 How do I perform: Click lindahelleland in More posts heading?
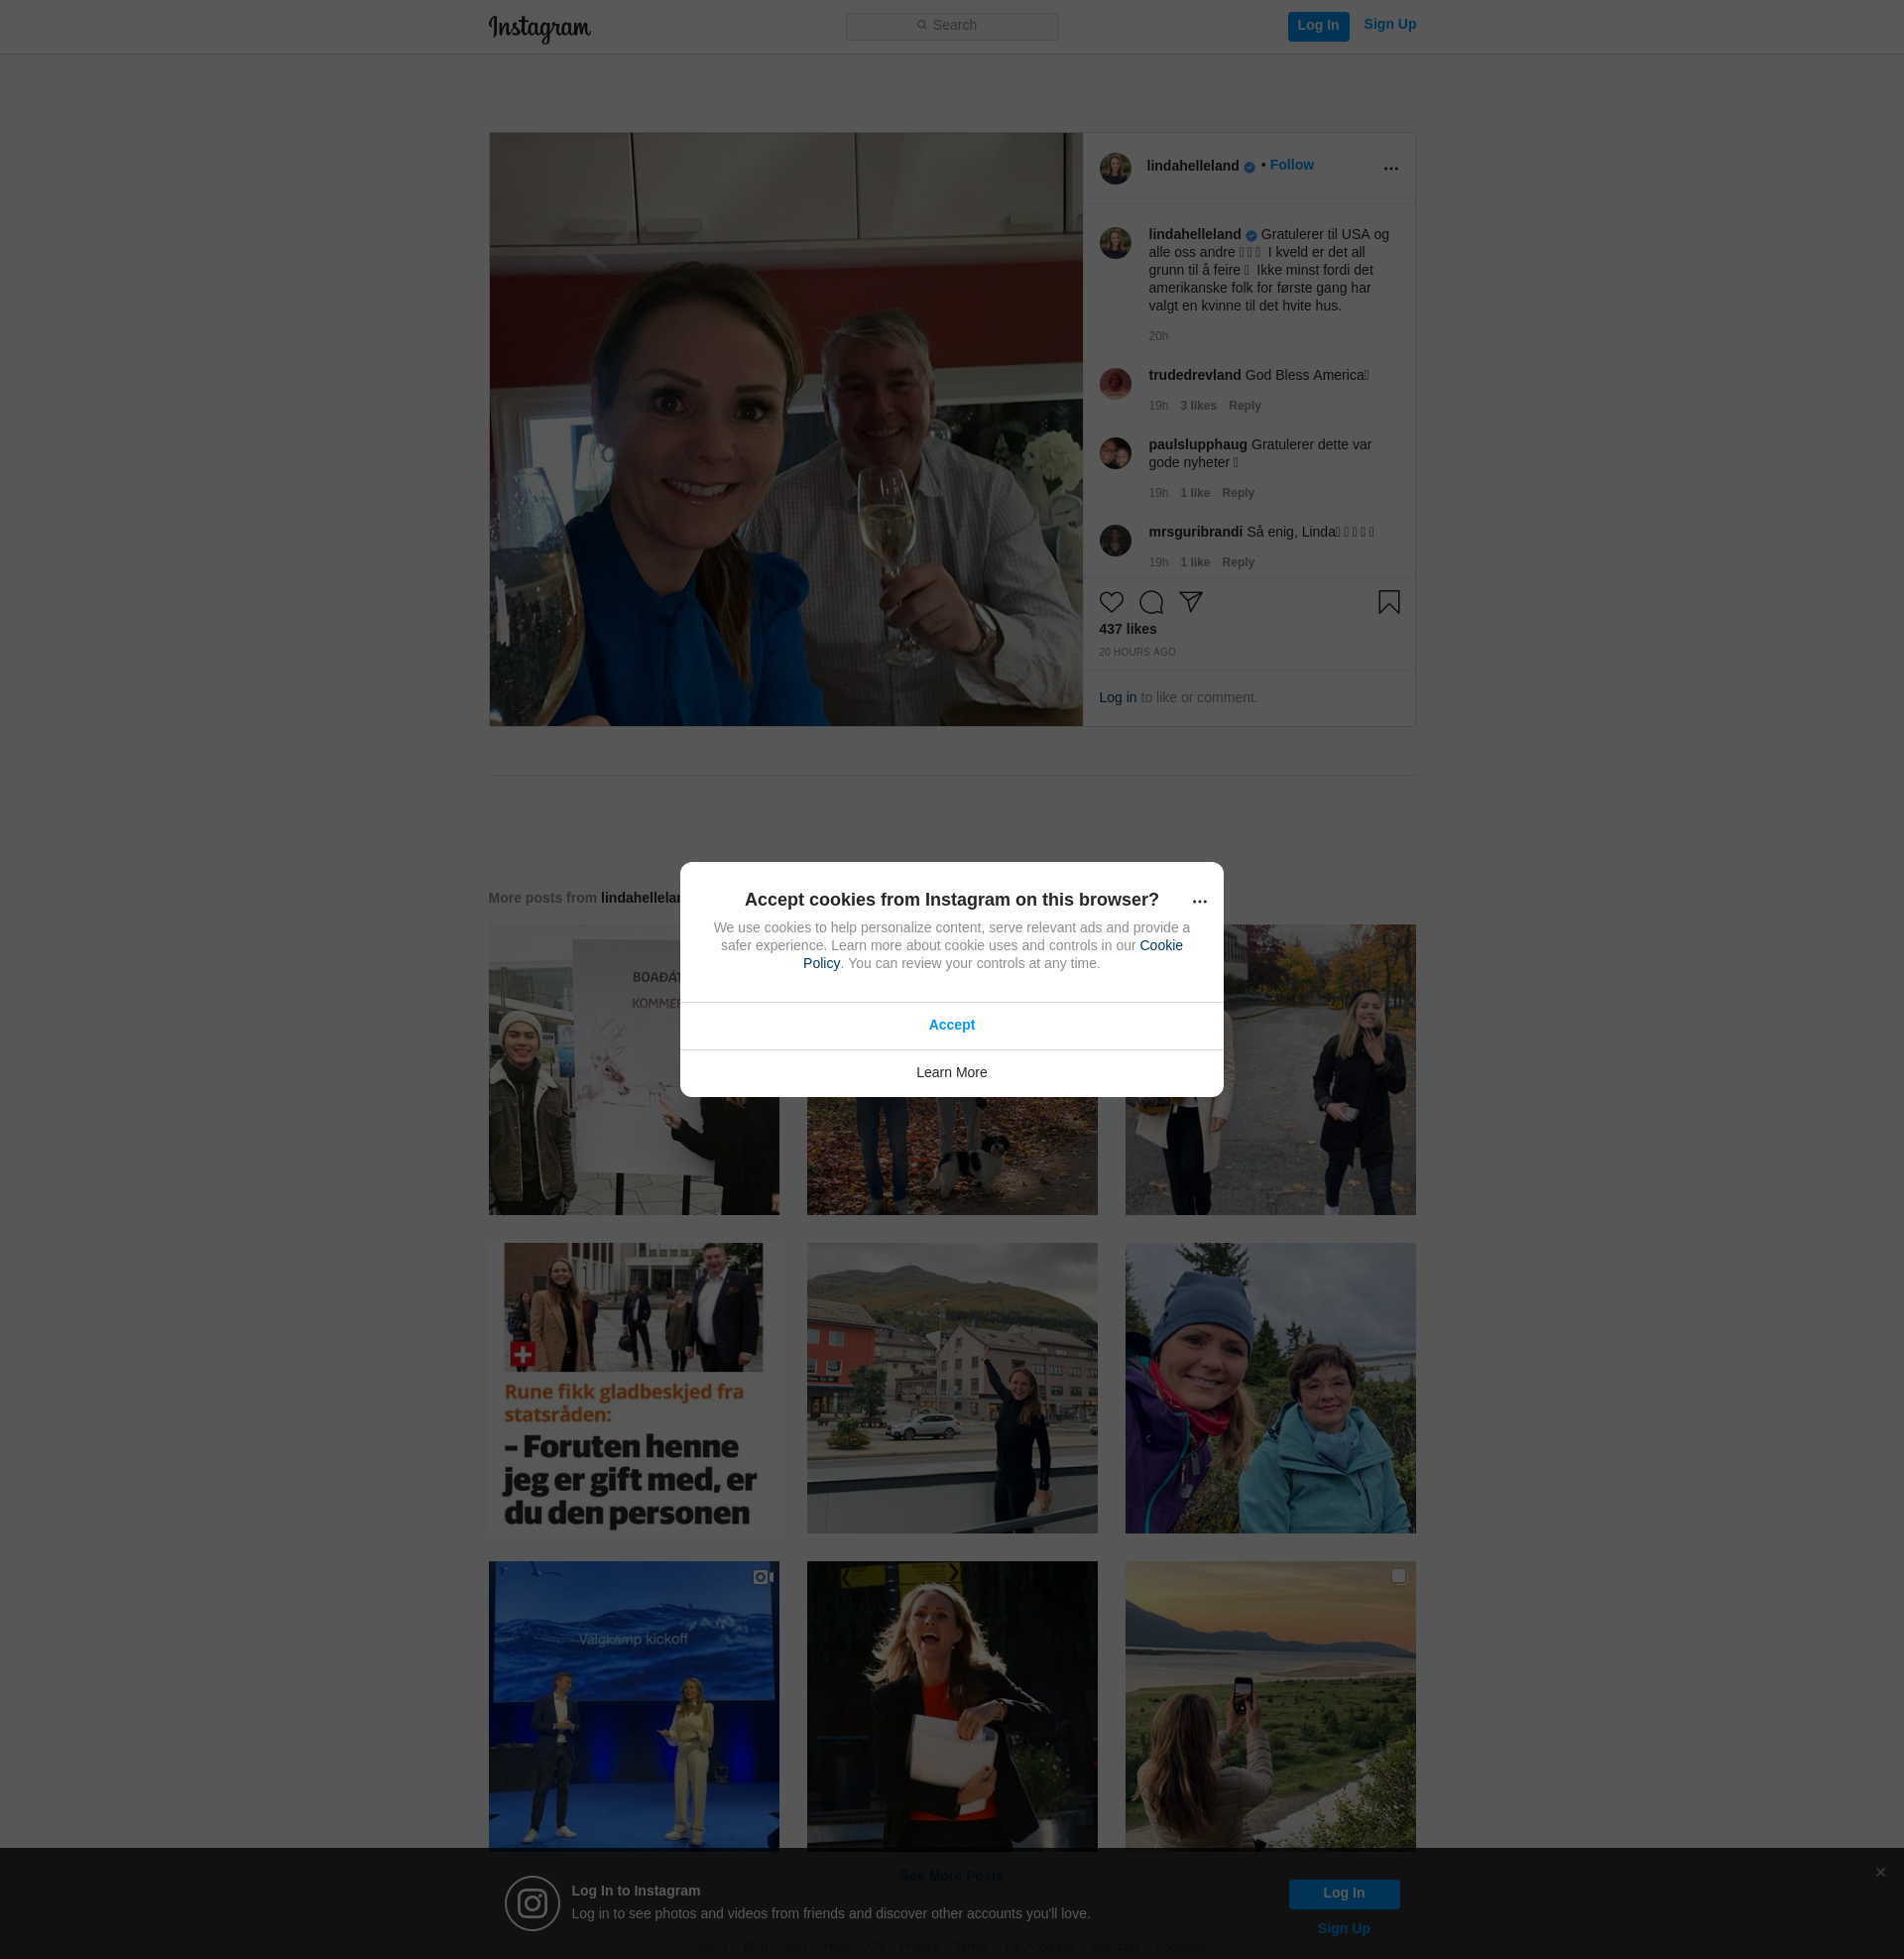(640, 898)
